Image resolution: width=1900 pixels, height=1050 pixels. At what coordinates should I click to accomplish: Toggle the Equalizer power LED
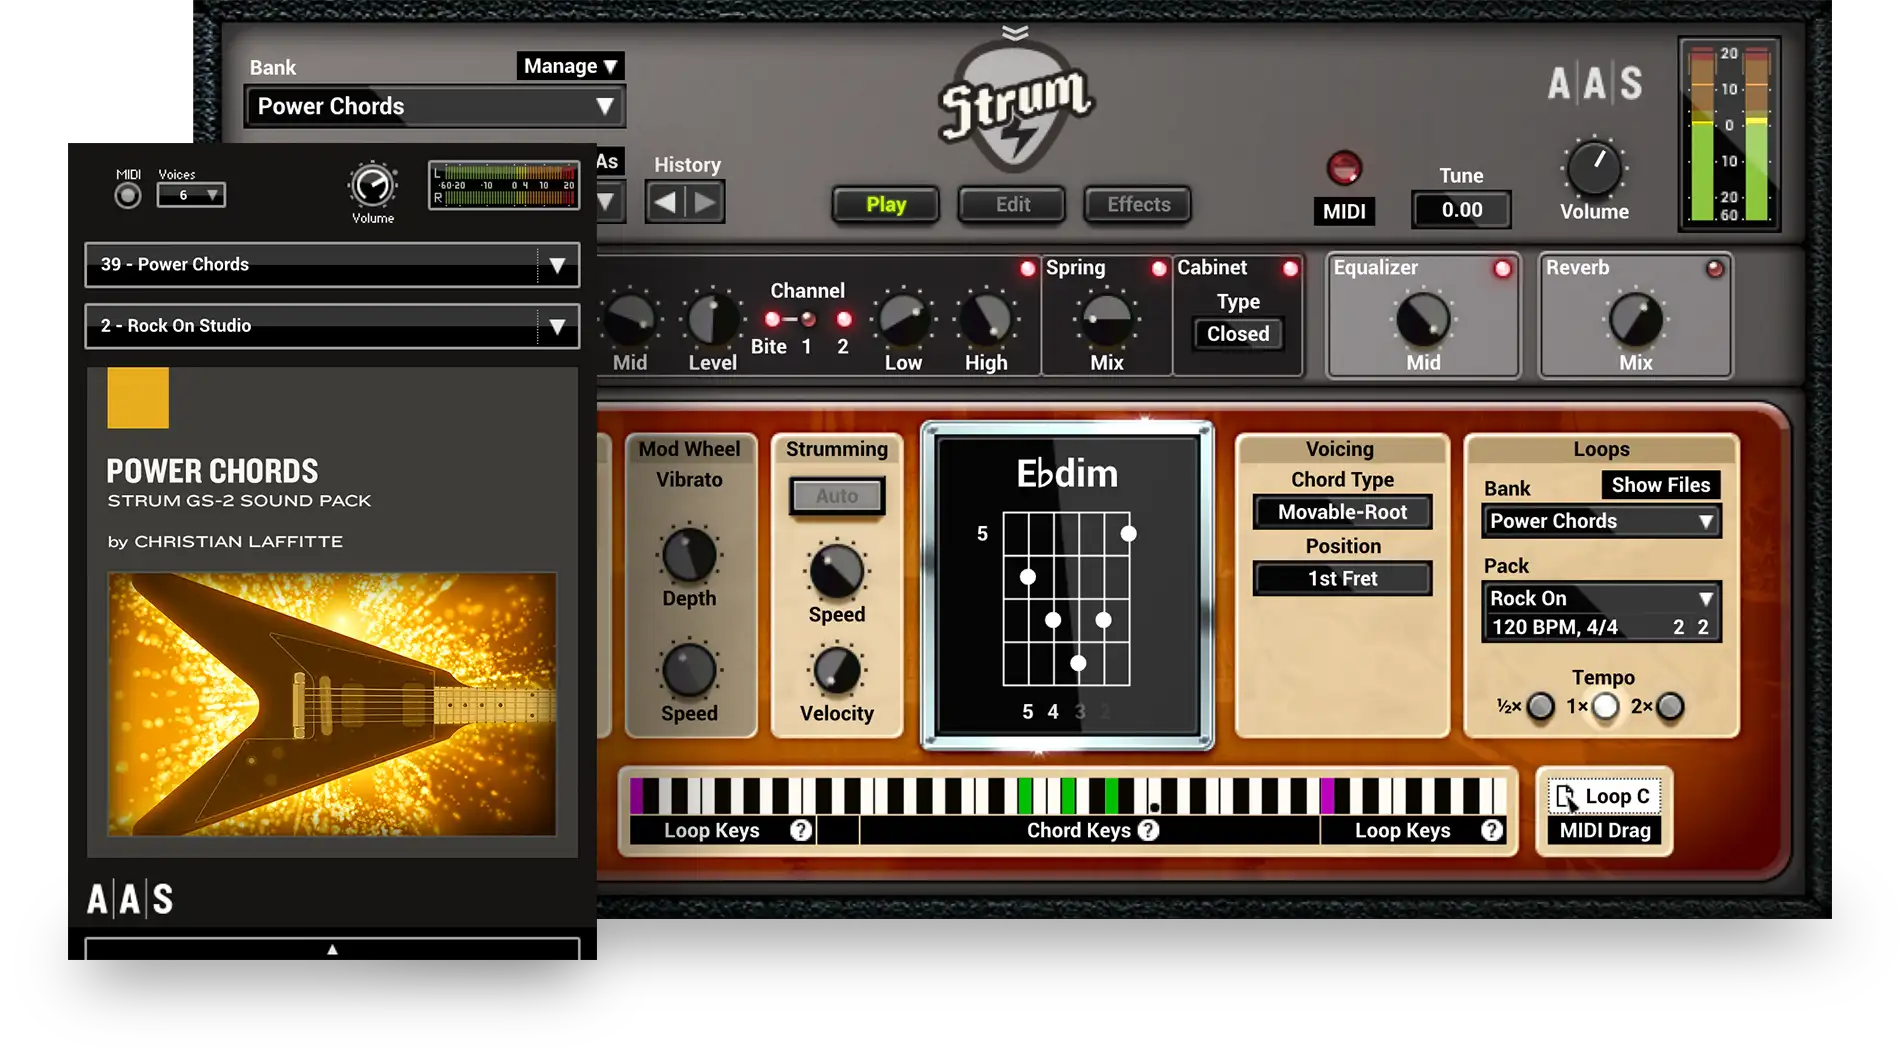point(1502,269)
